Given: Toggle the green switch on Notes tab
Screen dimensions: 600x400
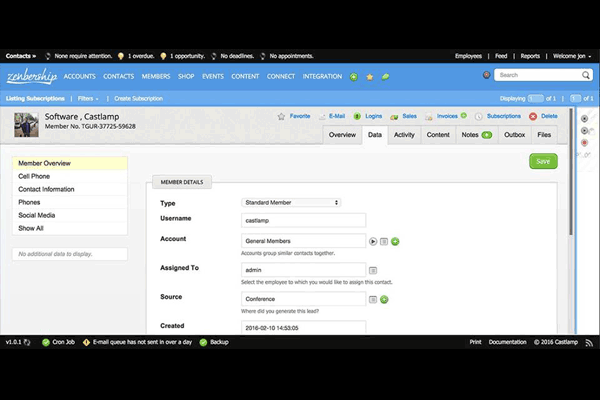Looking at the screenshot, I should (x=487, y=134).
